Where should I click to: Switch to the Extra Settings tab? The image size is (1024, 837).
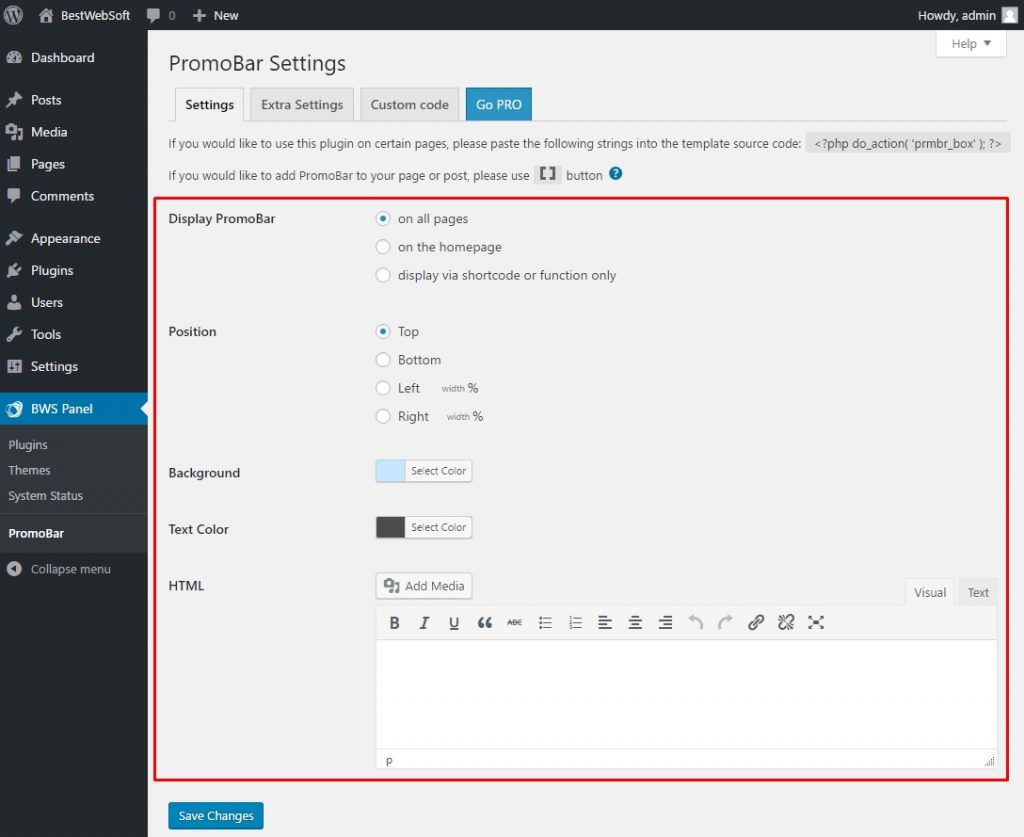click(x=301, y=103)
